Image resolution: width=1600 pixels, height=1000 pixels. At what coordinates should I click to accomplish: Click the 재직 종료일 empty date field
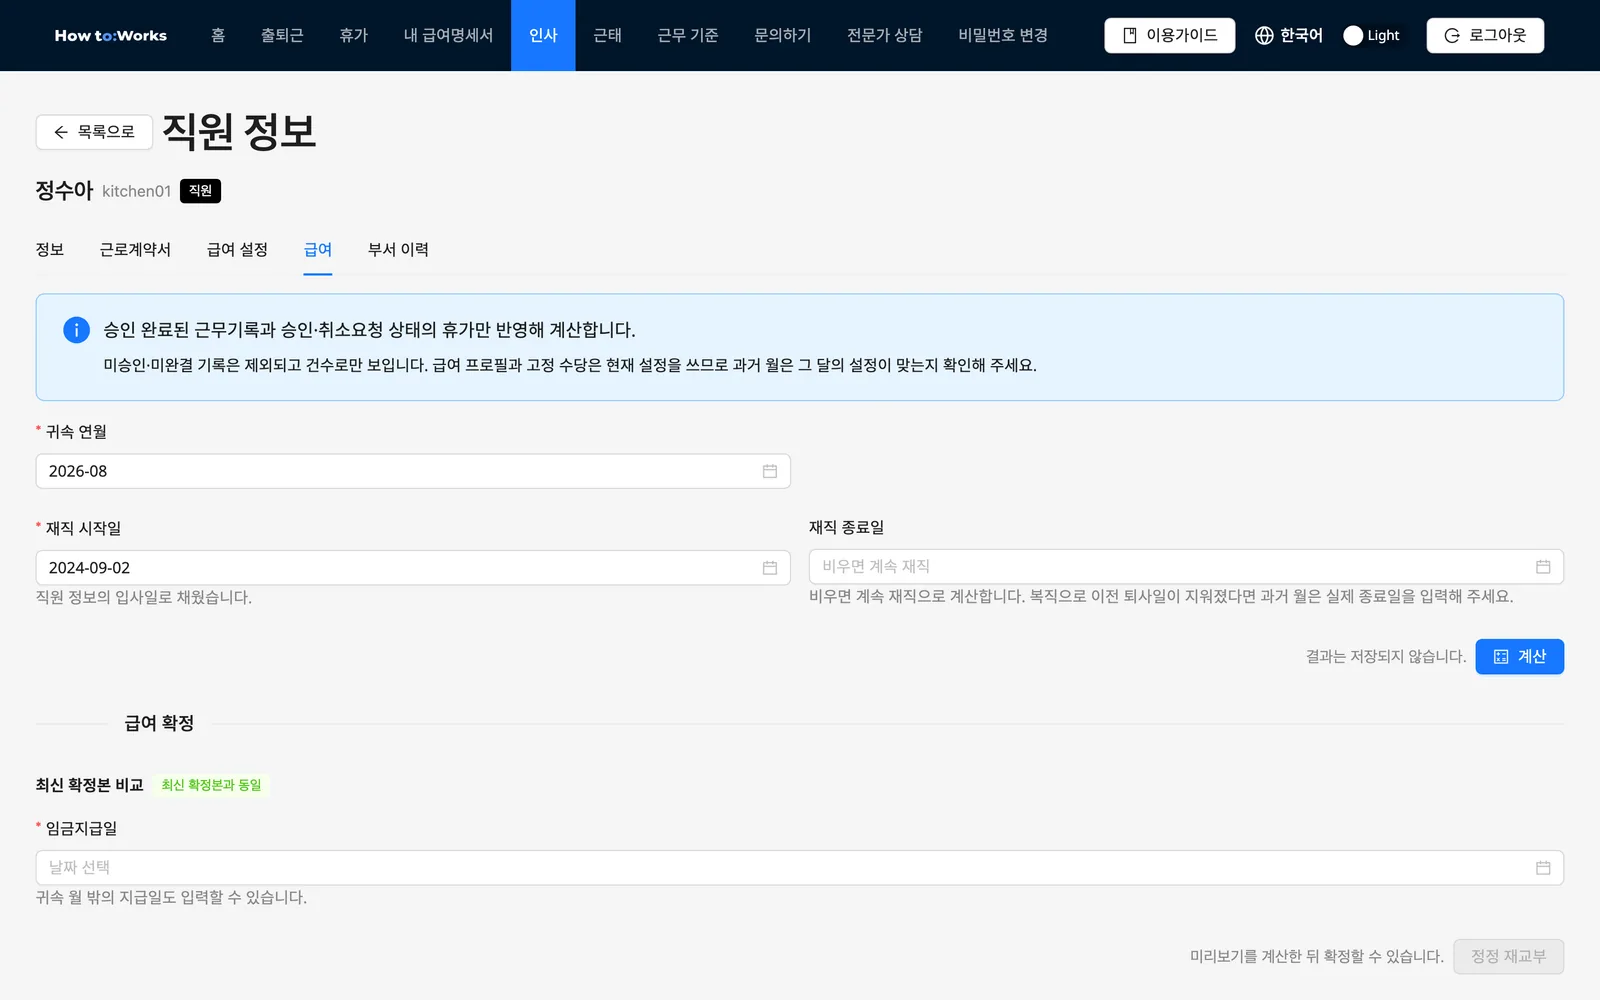1186,567
